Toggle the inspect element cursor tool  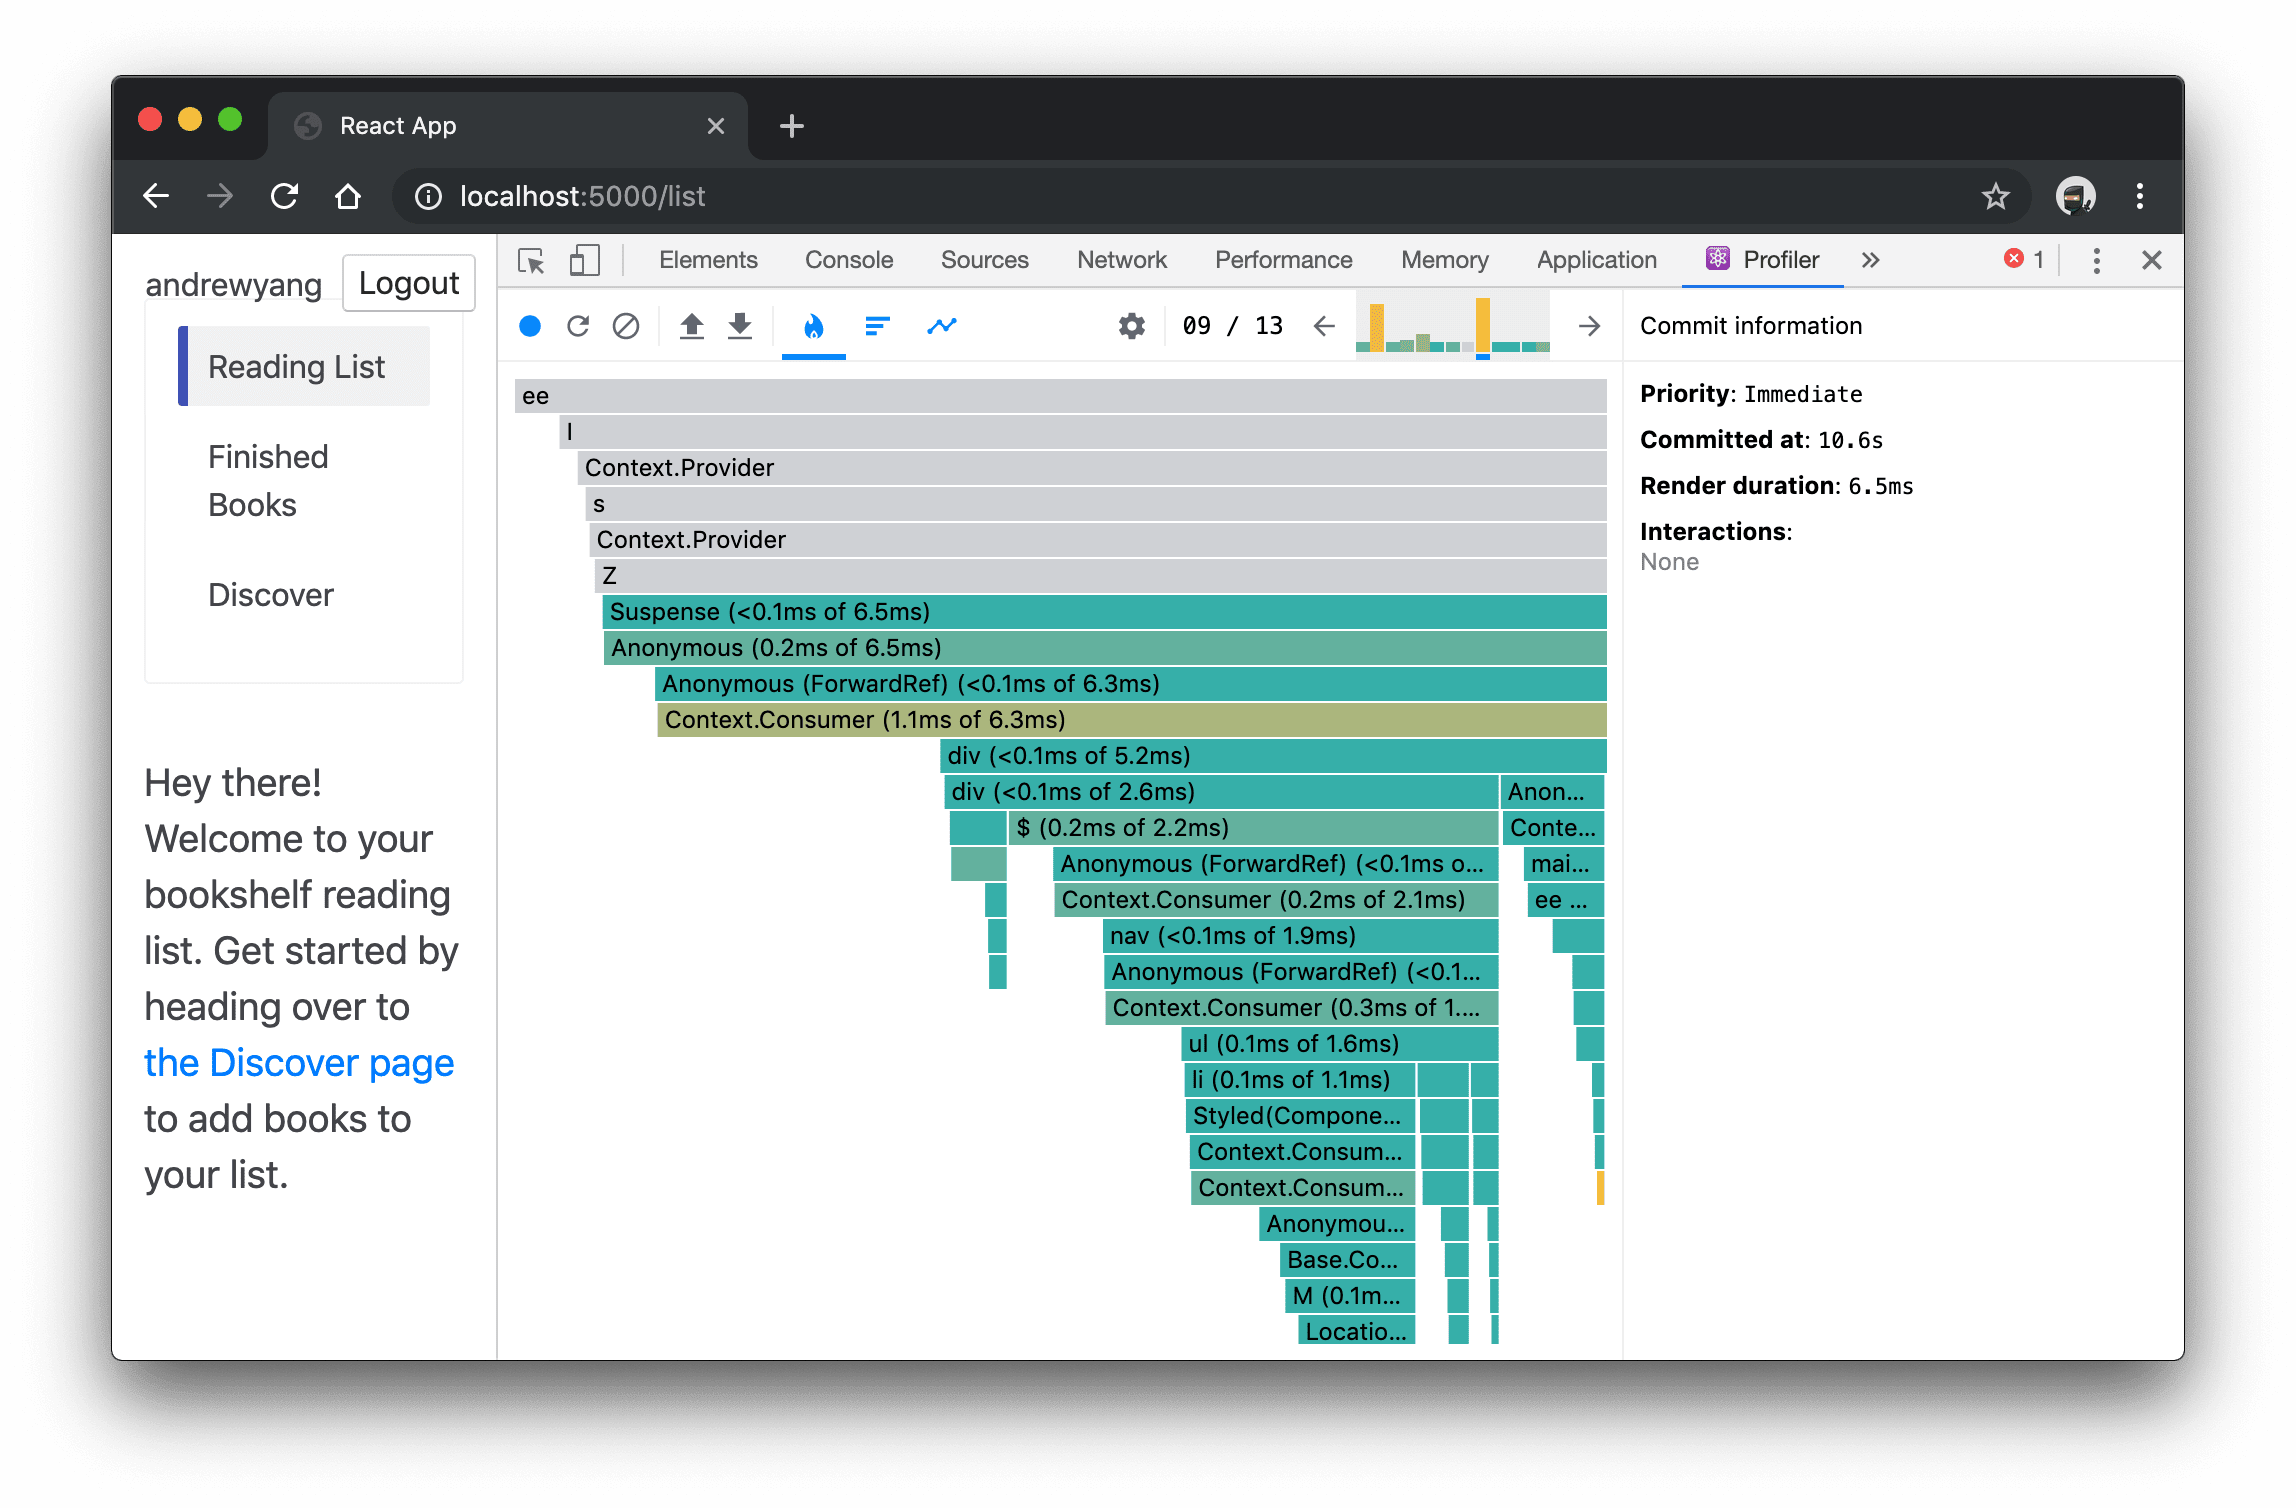point(531,259)
